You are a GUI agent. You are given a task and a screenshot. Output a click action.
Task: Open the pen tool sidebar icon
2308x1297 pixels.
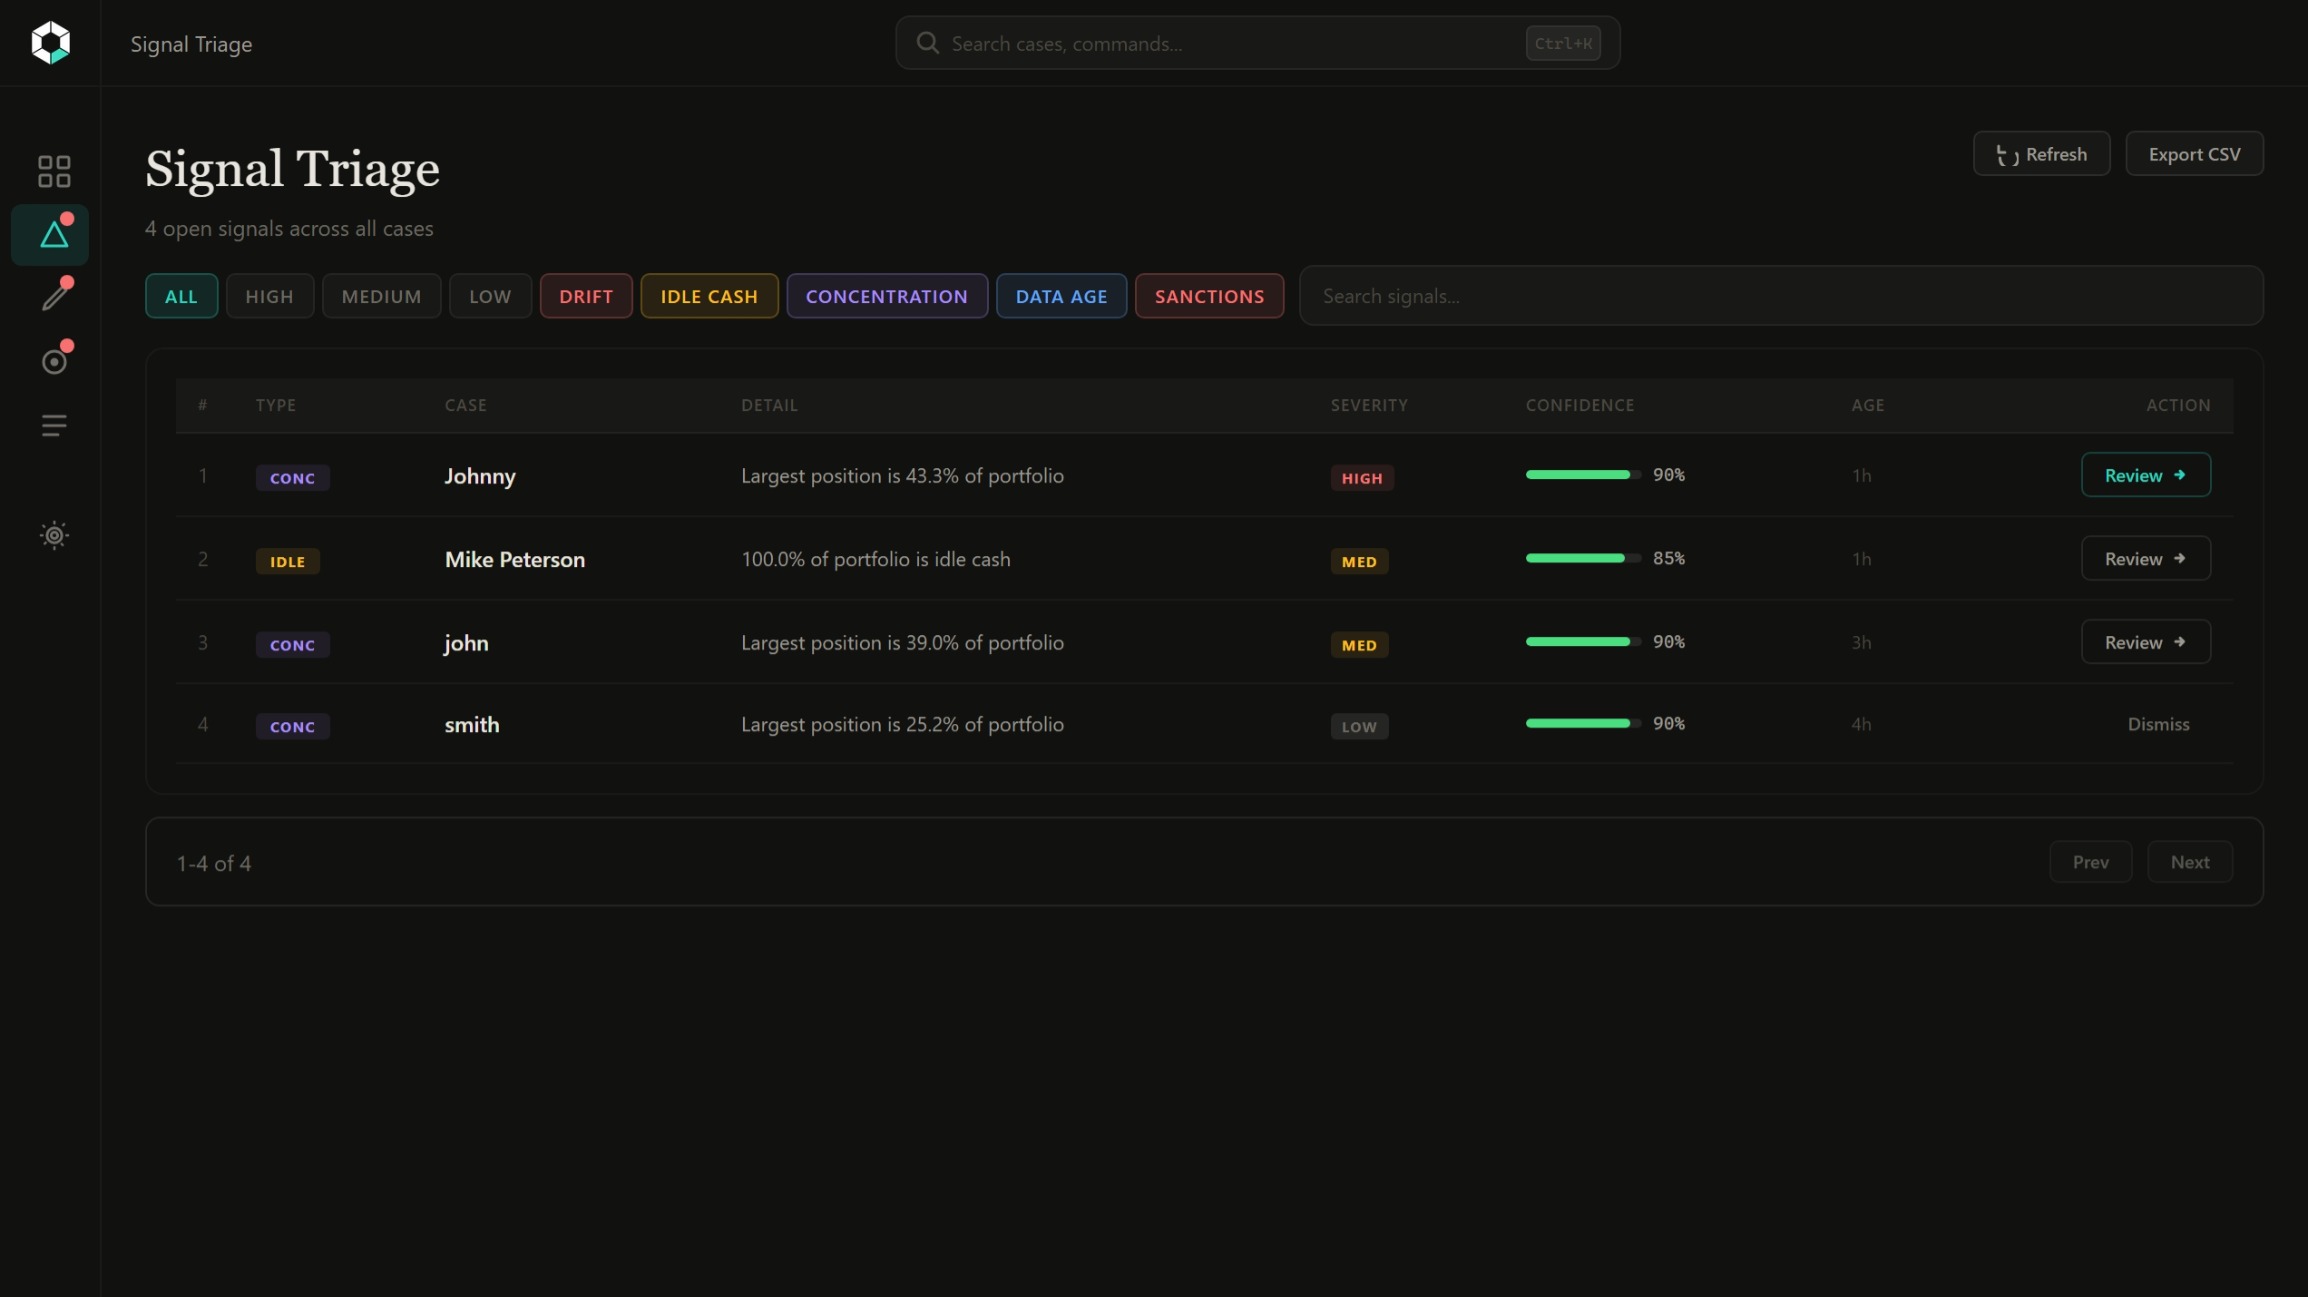coord(55,296)
